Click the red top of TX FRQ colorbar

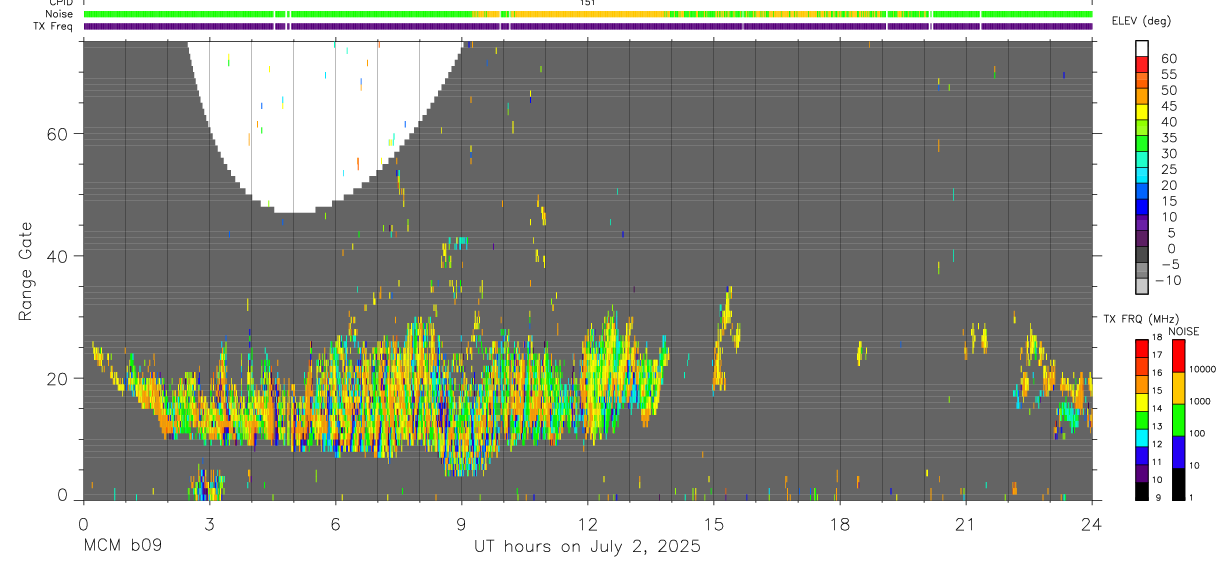(x=1142, y=347)
